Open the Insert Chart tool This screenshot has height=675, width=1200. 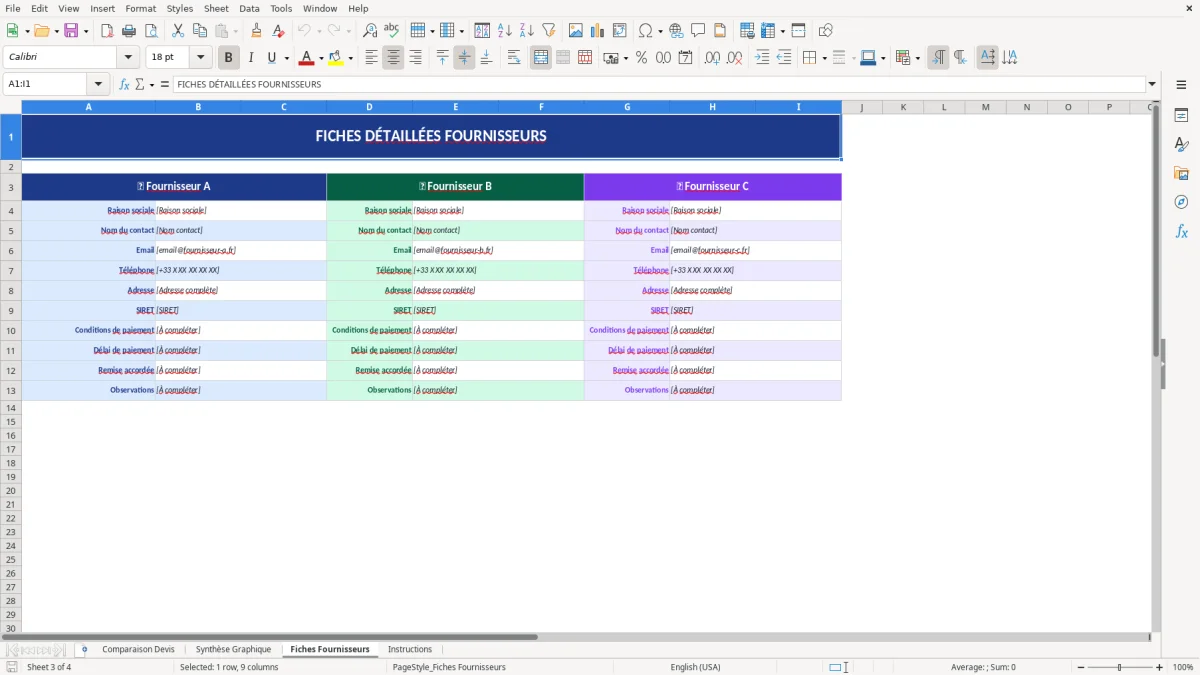coord(597,30)
